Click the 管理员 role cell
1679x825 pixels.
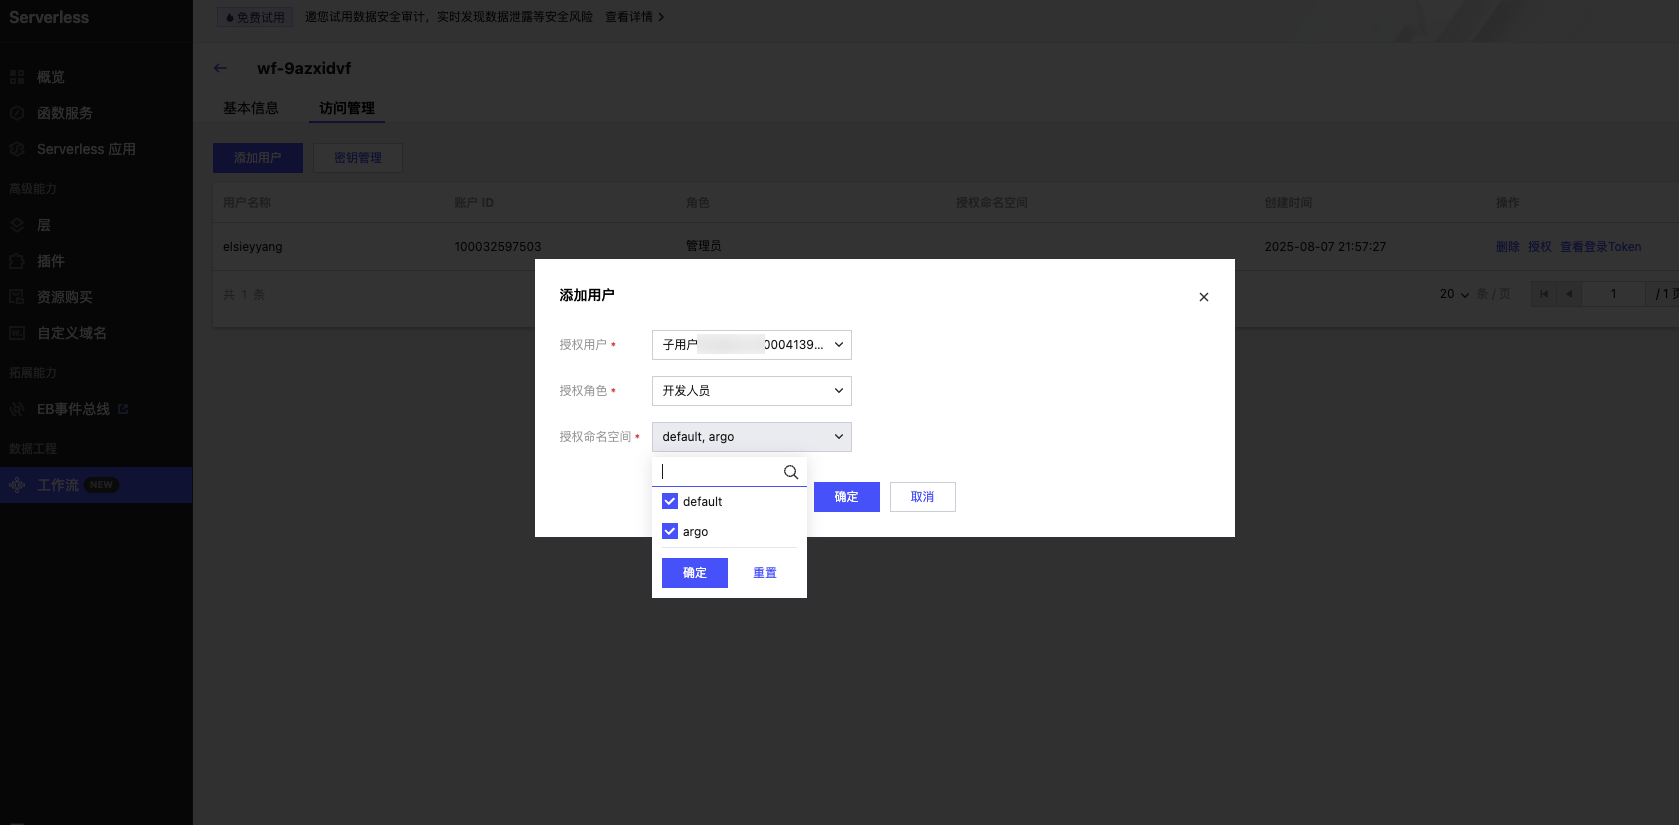(x=704, y=247)
